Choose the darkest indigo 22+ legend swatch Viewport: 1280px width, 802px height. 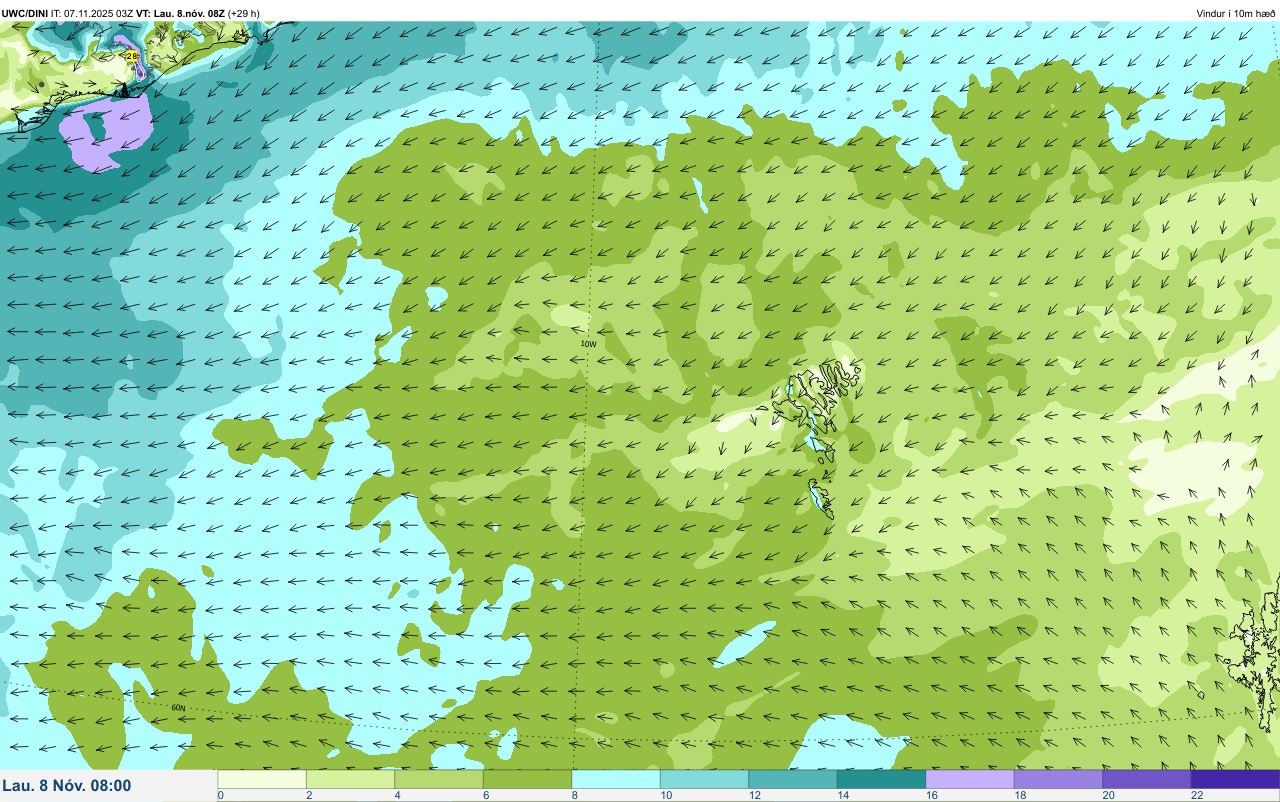coord(1235,779)
